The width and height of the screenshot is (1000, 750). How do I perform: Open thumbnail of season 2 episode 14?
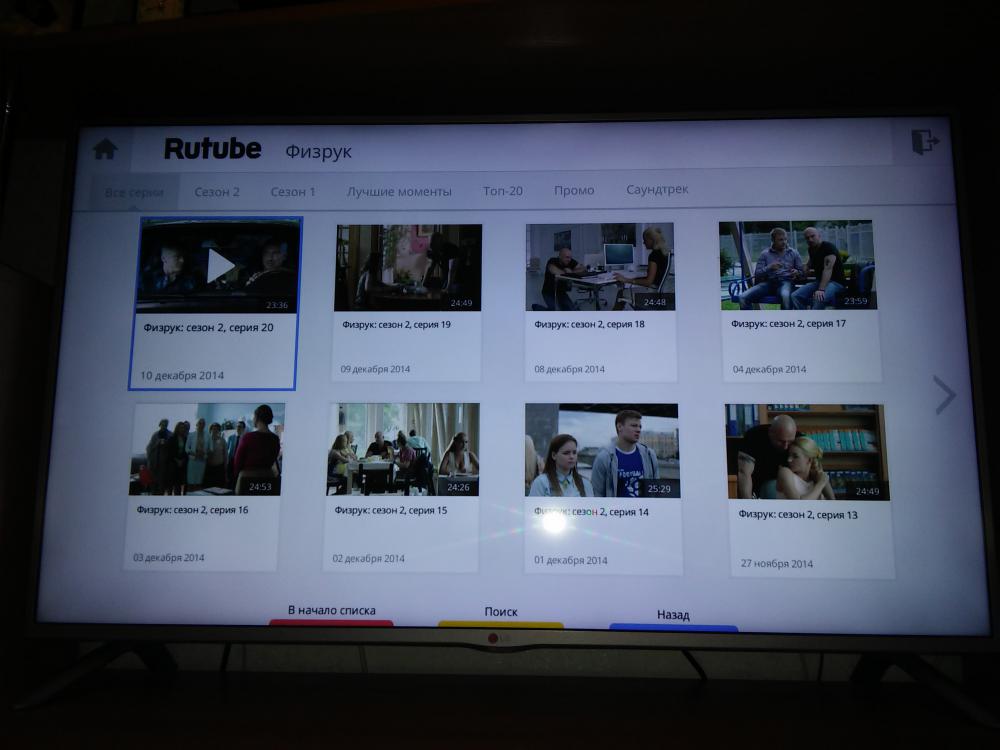pos(602,450)
